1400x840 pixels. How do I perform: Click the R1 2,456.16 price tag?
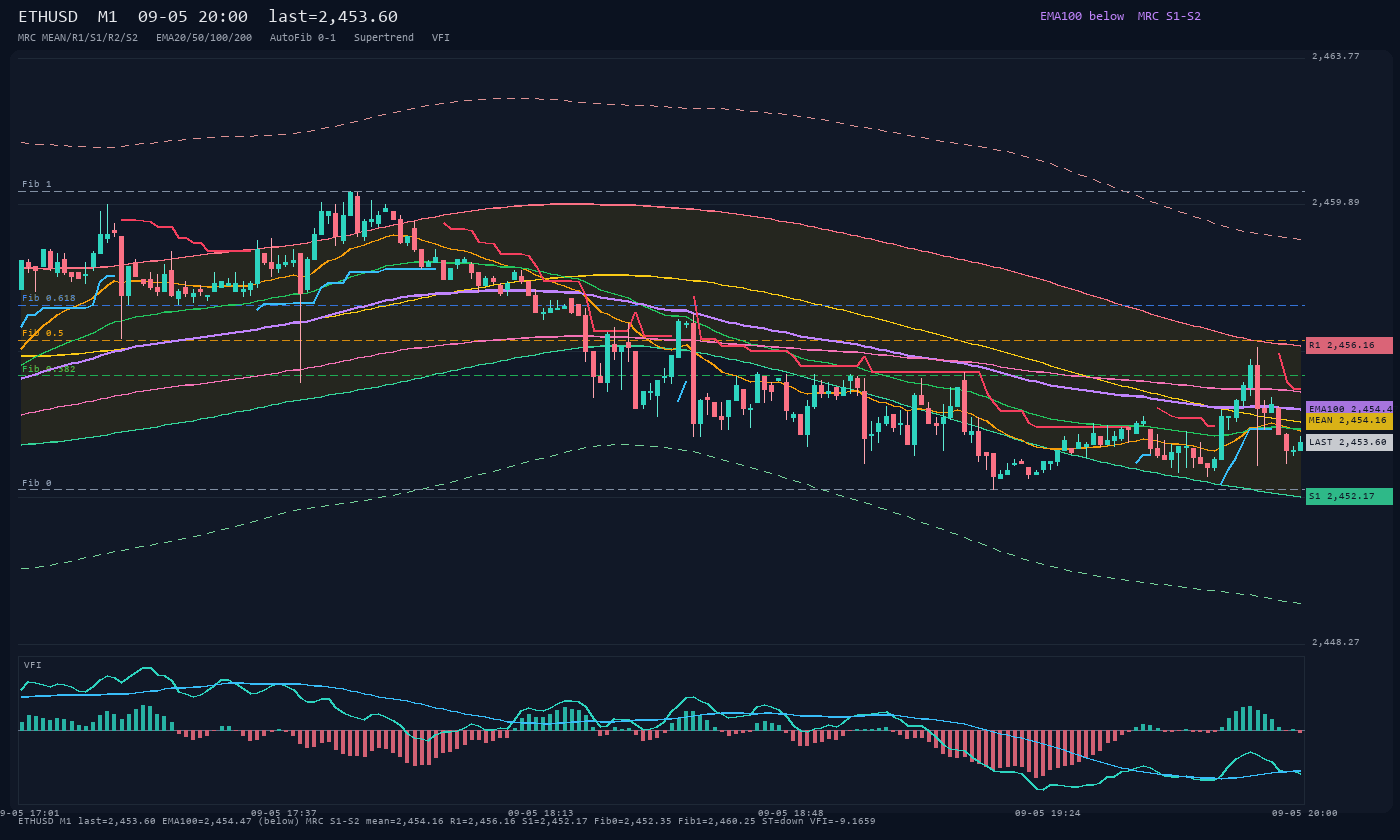[1349, 345]
